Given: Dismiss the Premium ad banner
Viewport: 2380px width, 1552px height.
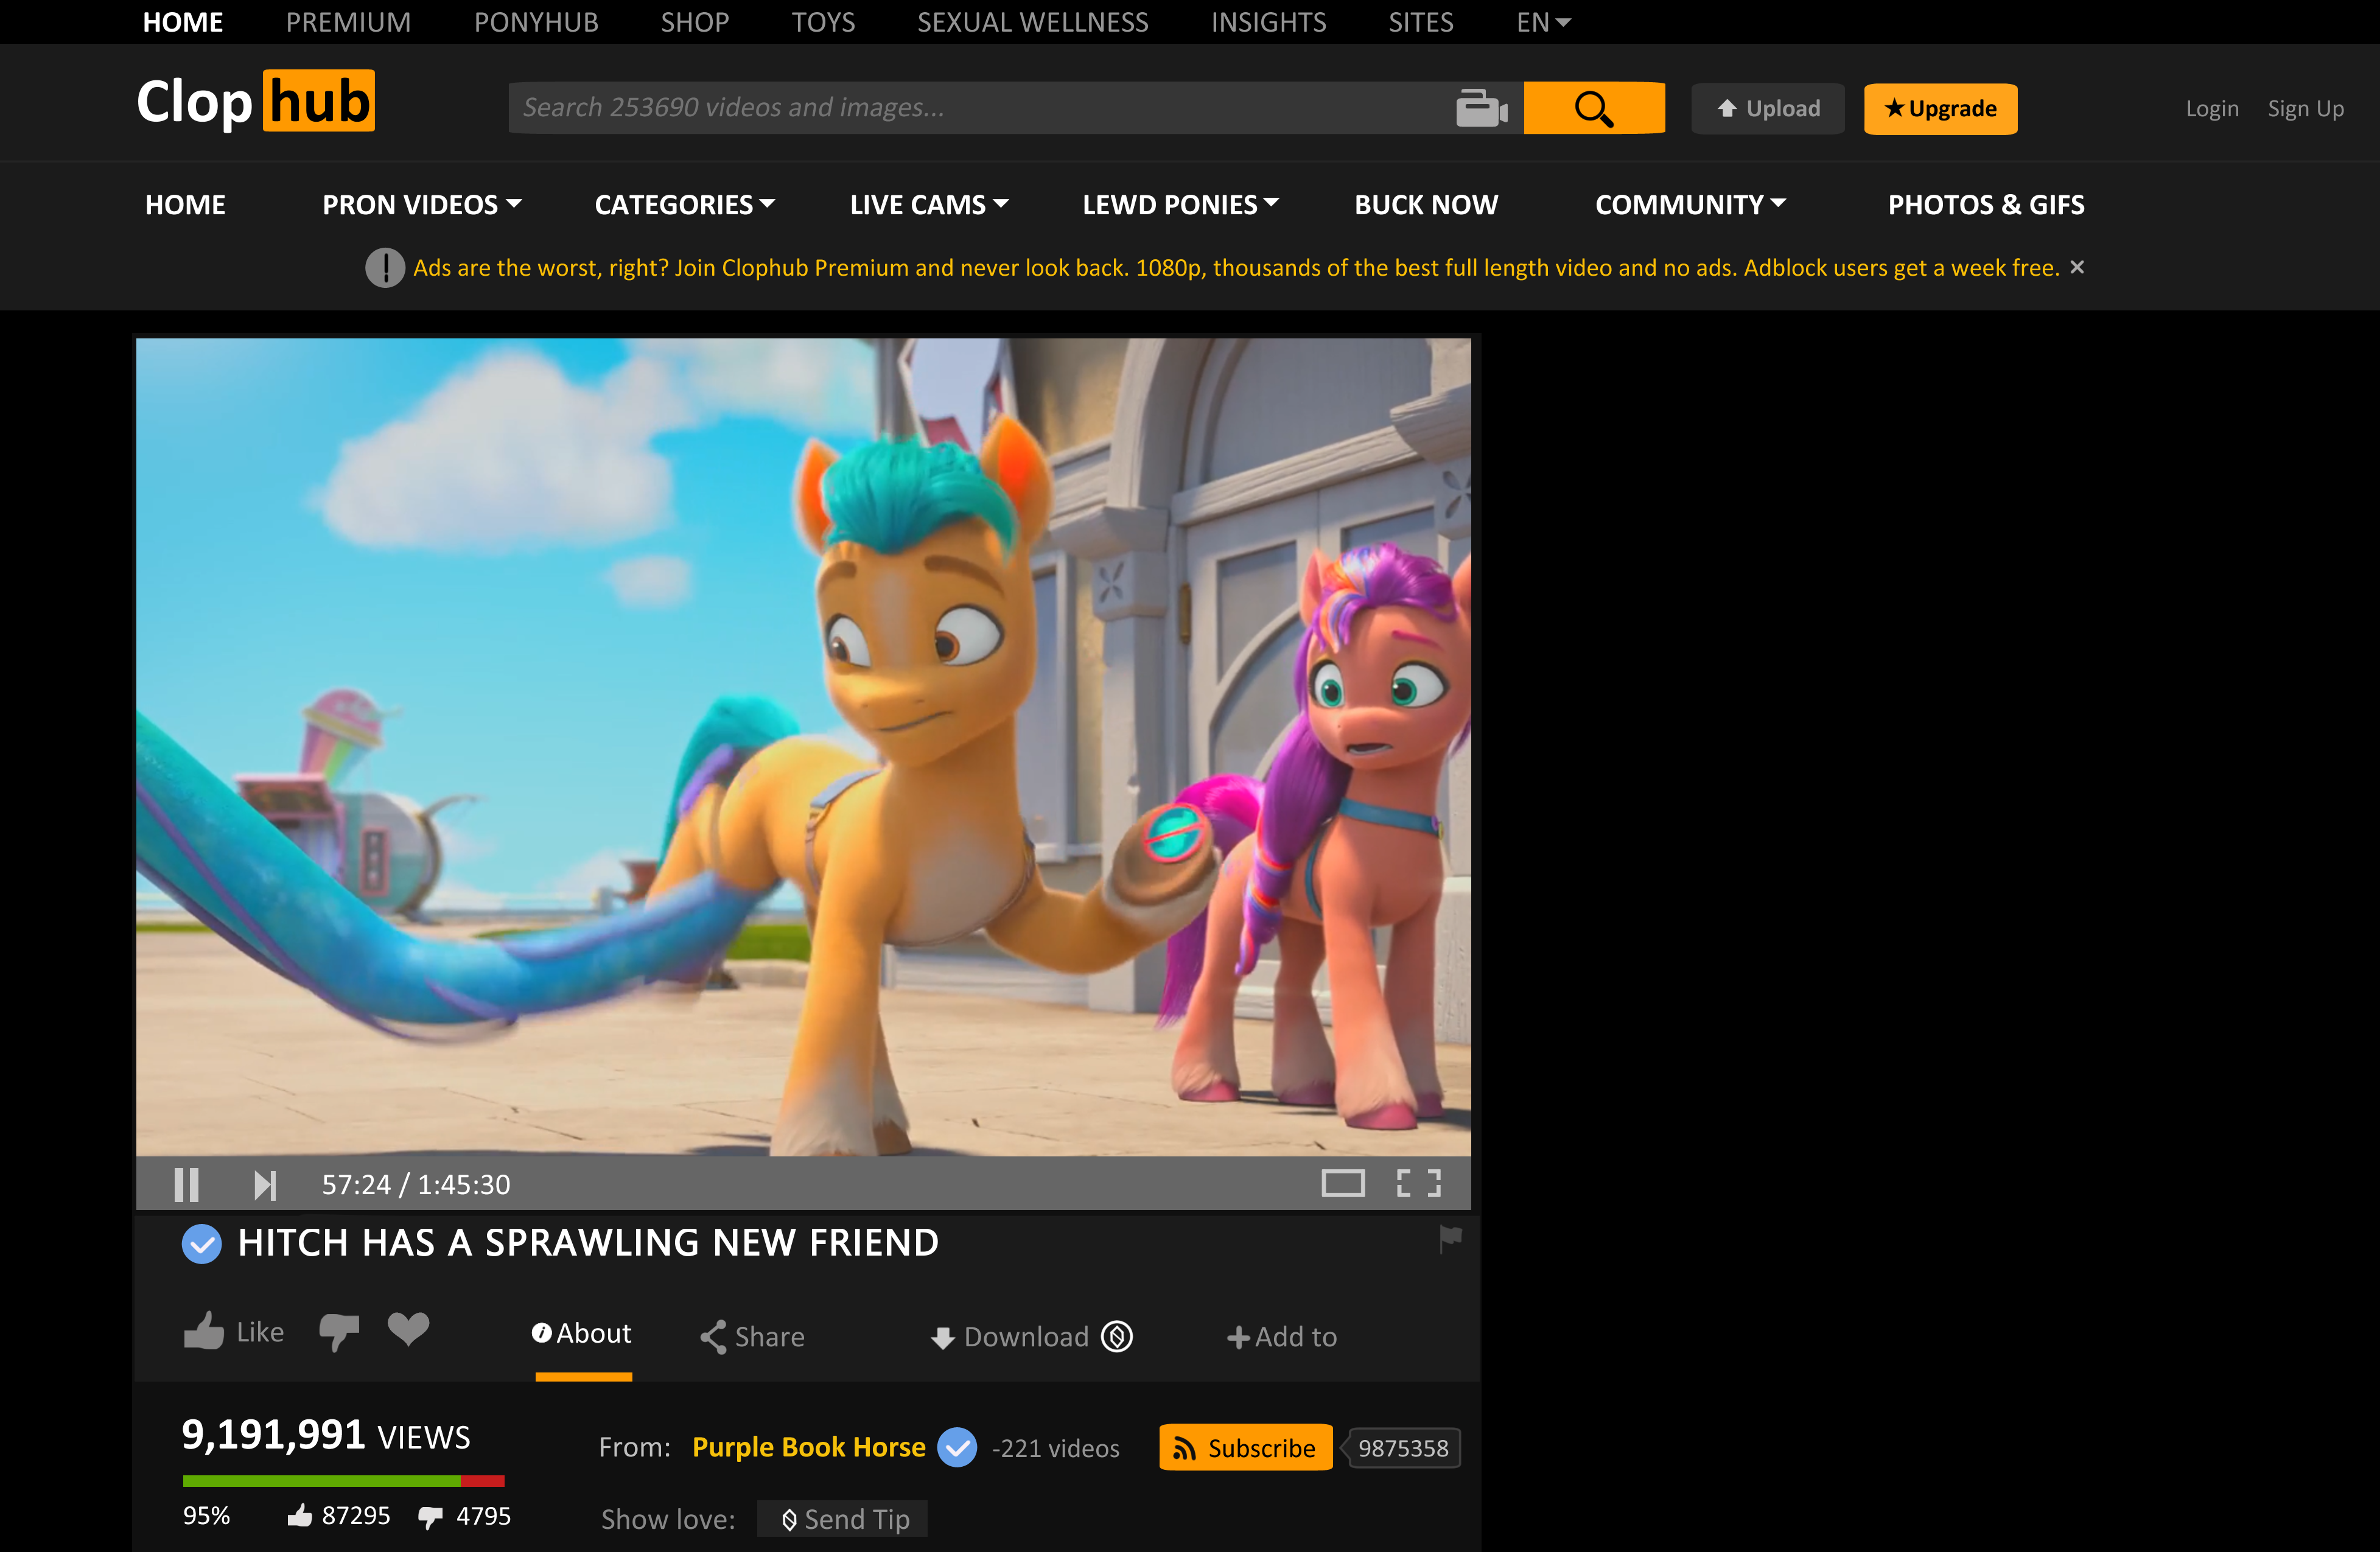Looking at the screenshot, I should [2077, 267].
